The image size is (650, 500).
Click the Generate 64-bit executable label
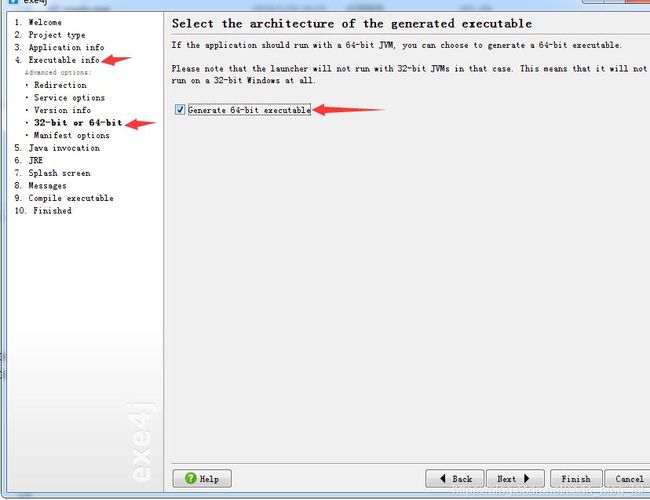(249, 110)
